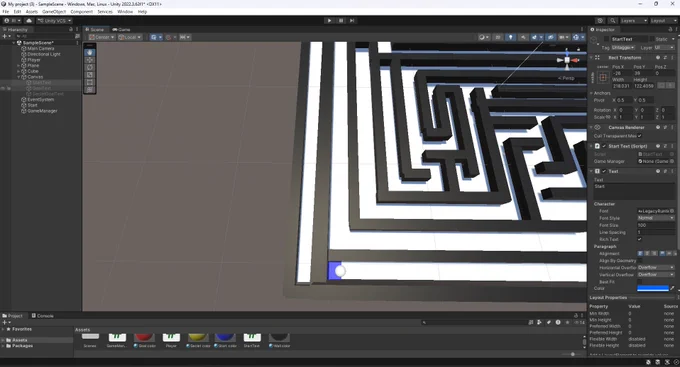Open the Layers dropdown
Viewport: 680px width, 367px height.
pos(634,20)
